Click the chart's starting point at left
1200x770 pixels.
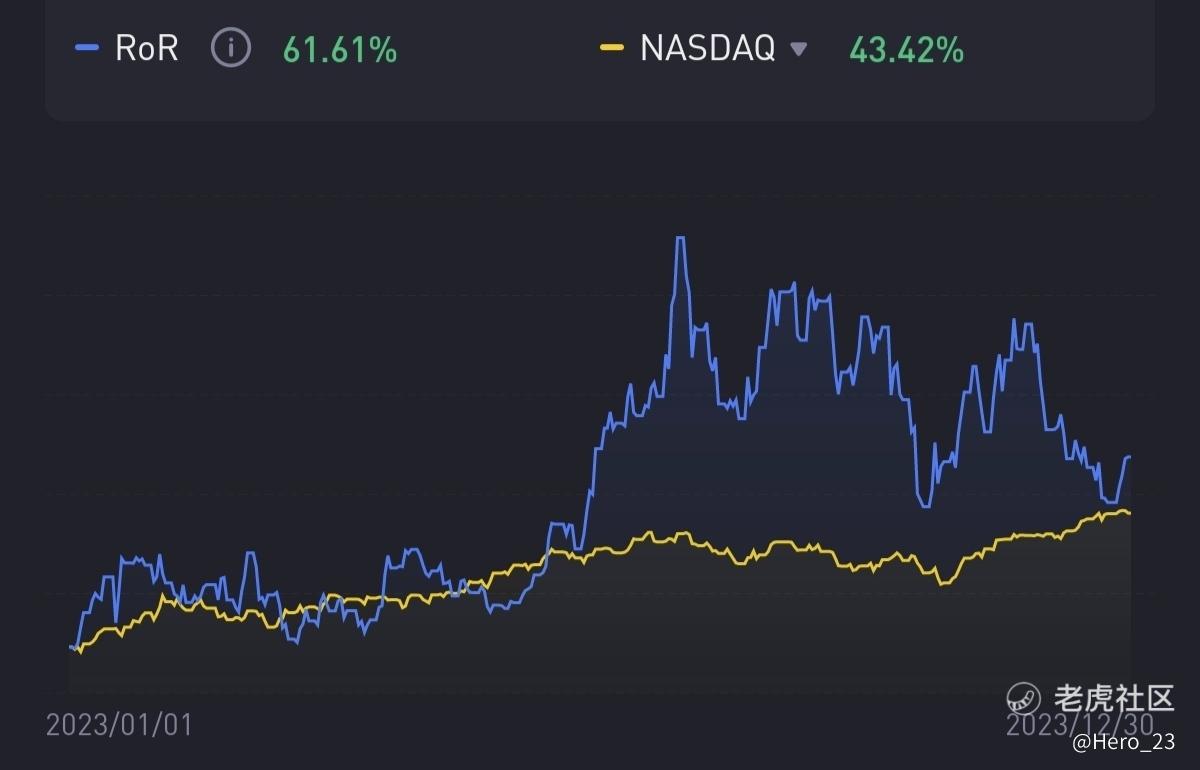coord(70,647)
